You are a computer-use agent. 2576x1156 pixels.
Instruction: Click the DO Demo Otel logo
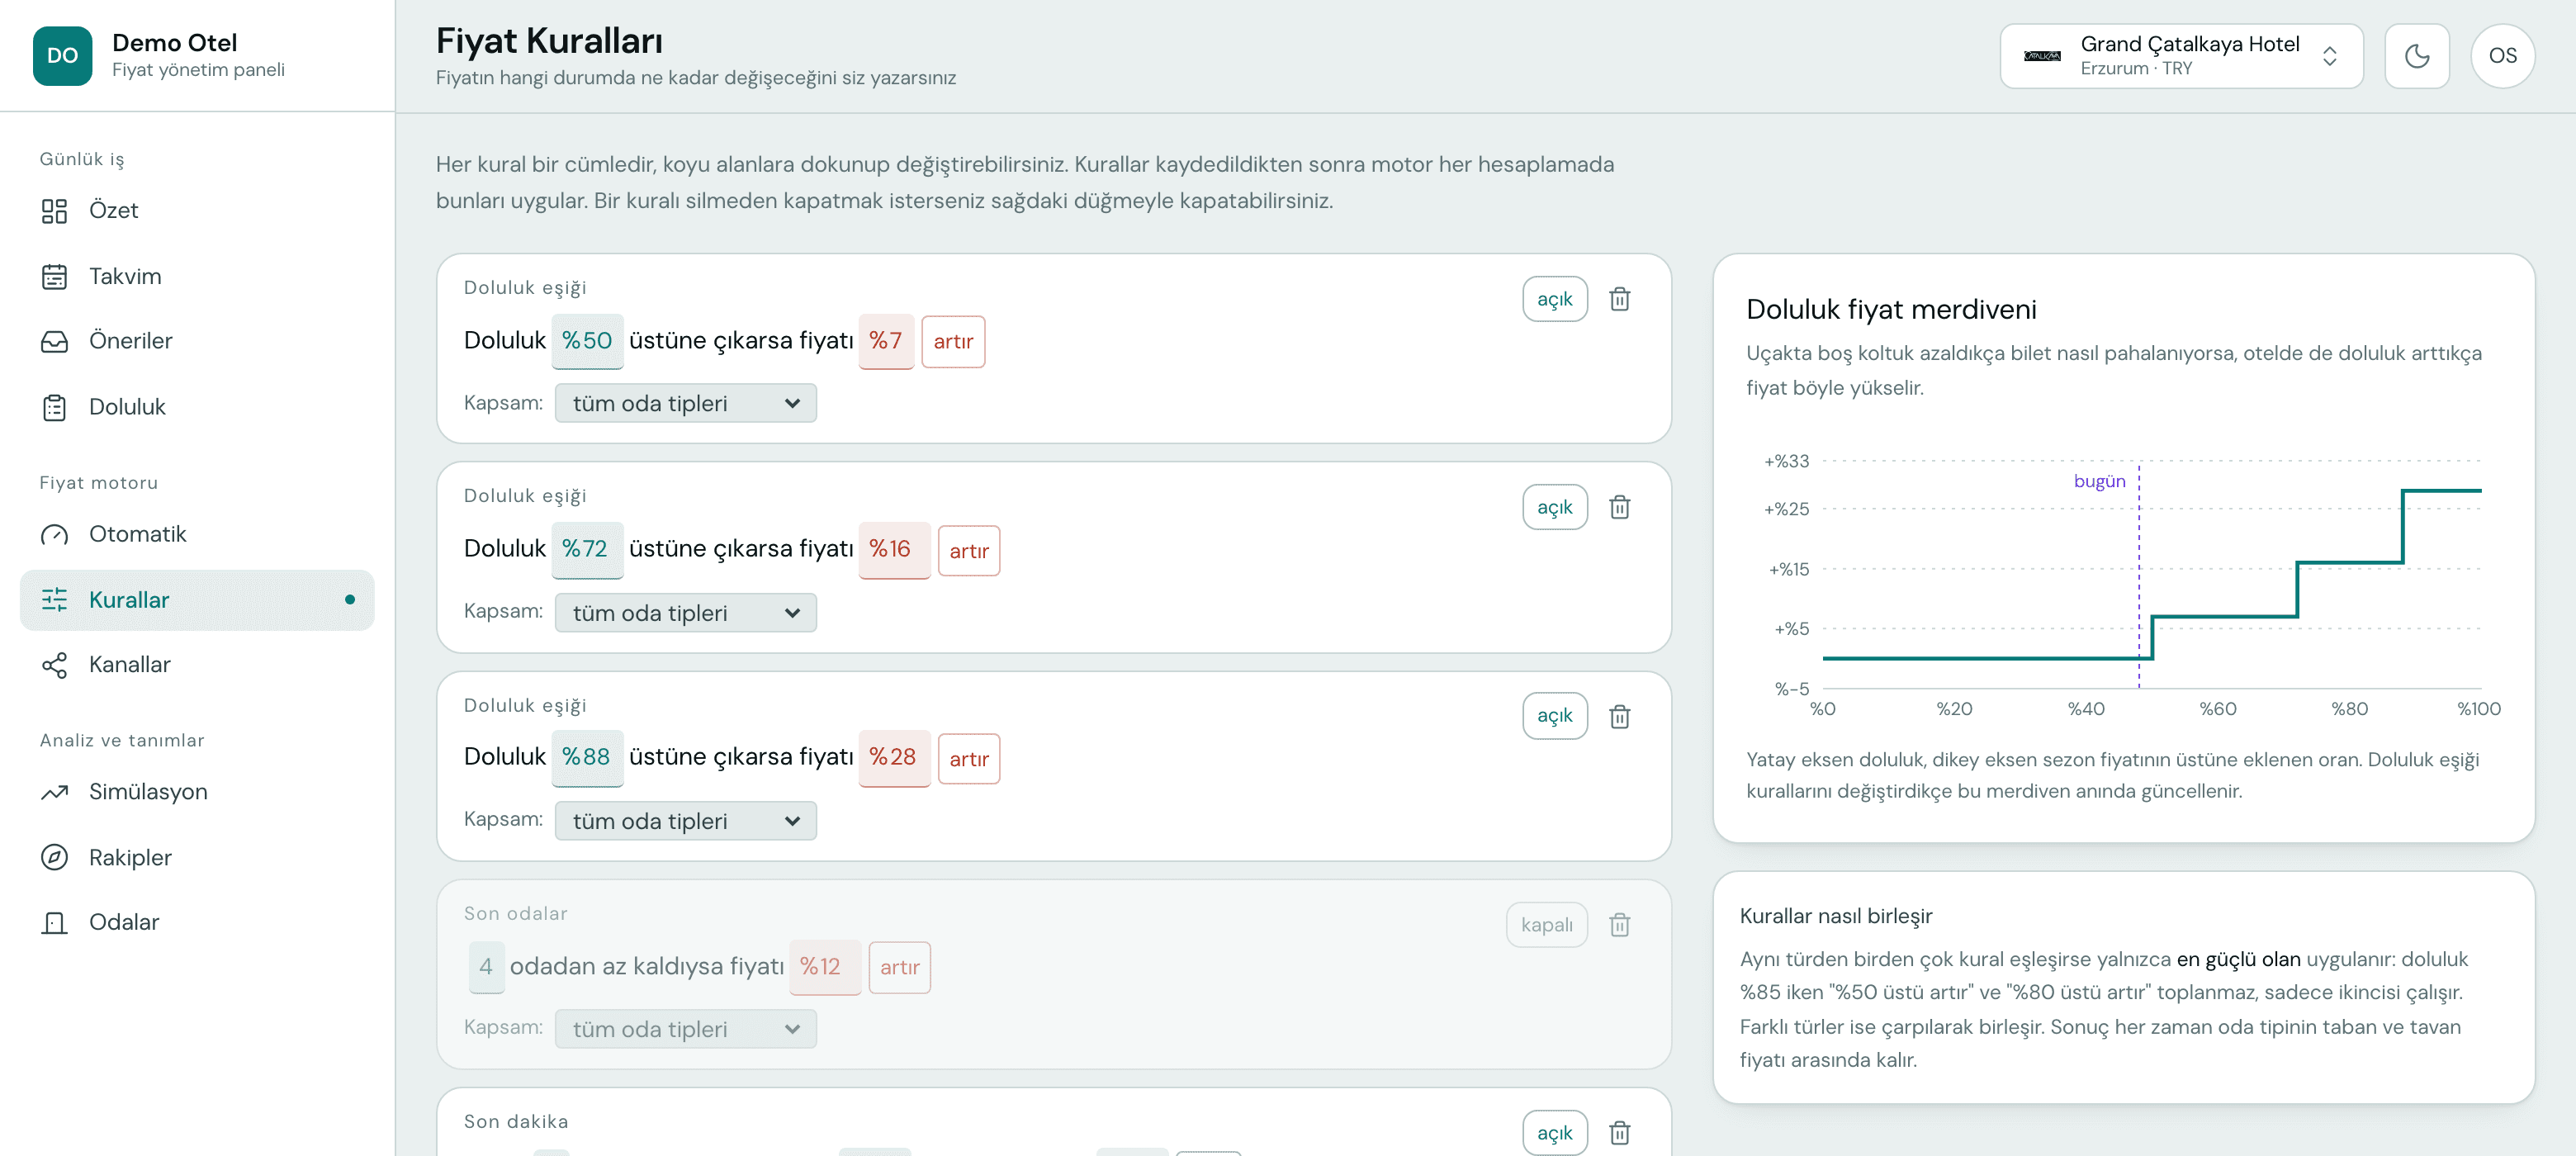tap(62, 56)
